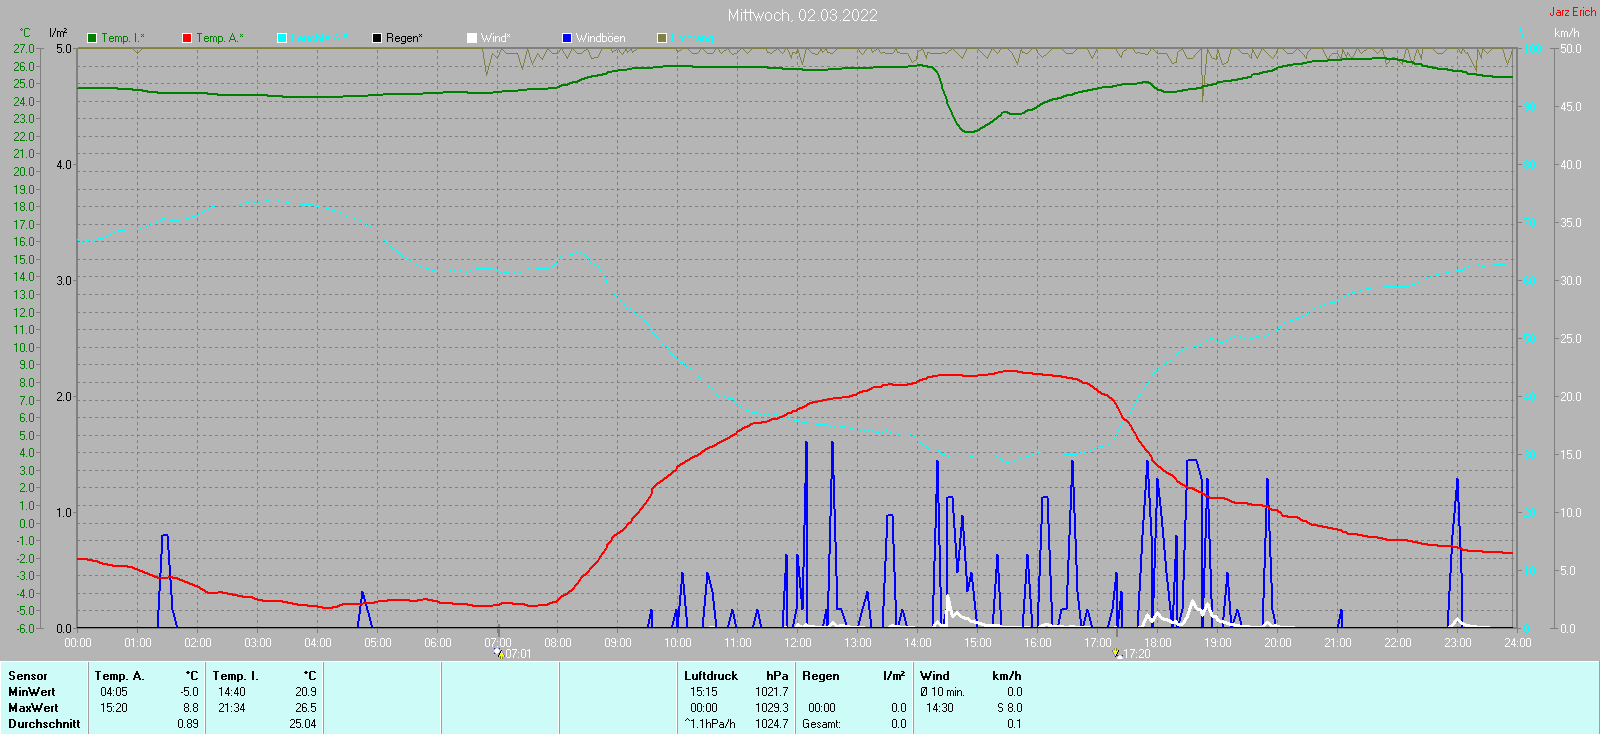Click the Mittwoch, 02.03.2022 date title
This screenshot has height=734, width=1600.
pos(802,15)
